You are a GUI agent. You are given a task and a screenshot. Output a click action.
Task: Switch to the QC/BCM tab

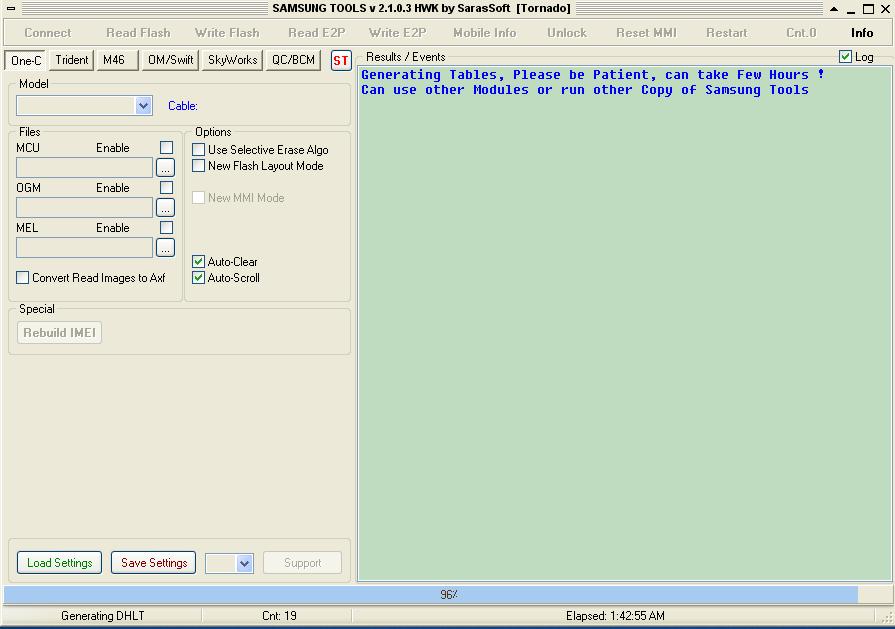[x=293, y=60]
